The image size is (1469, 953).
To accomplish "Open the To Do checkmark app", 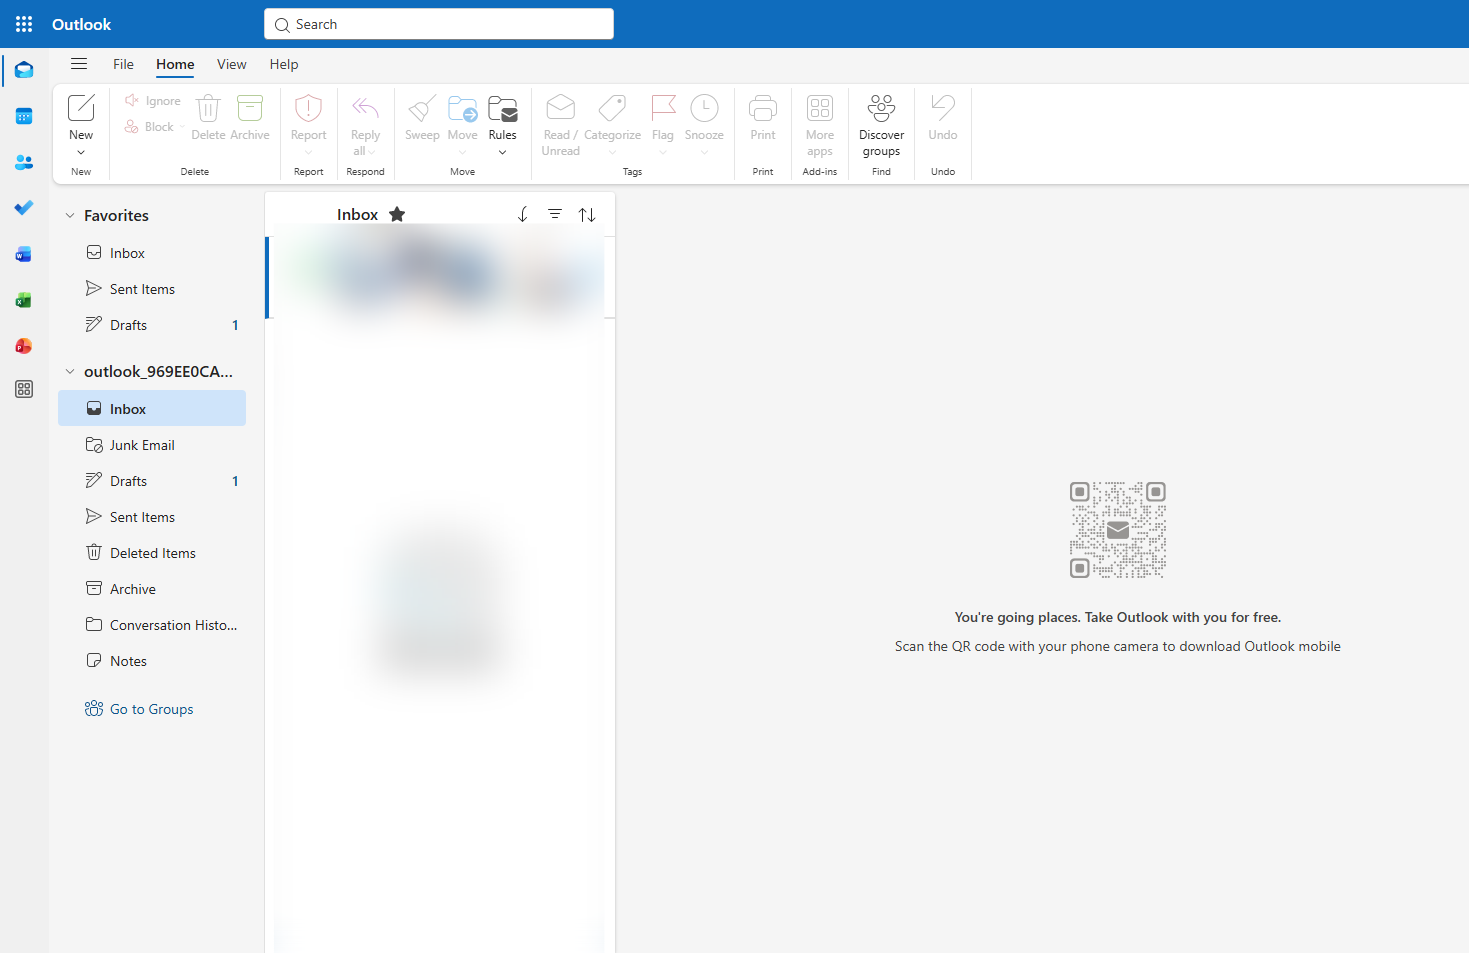I will 24,208.
